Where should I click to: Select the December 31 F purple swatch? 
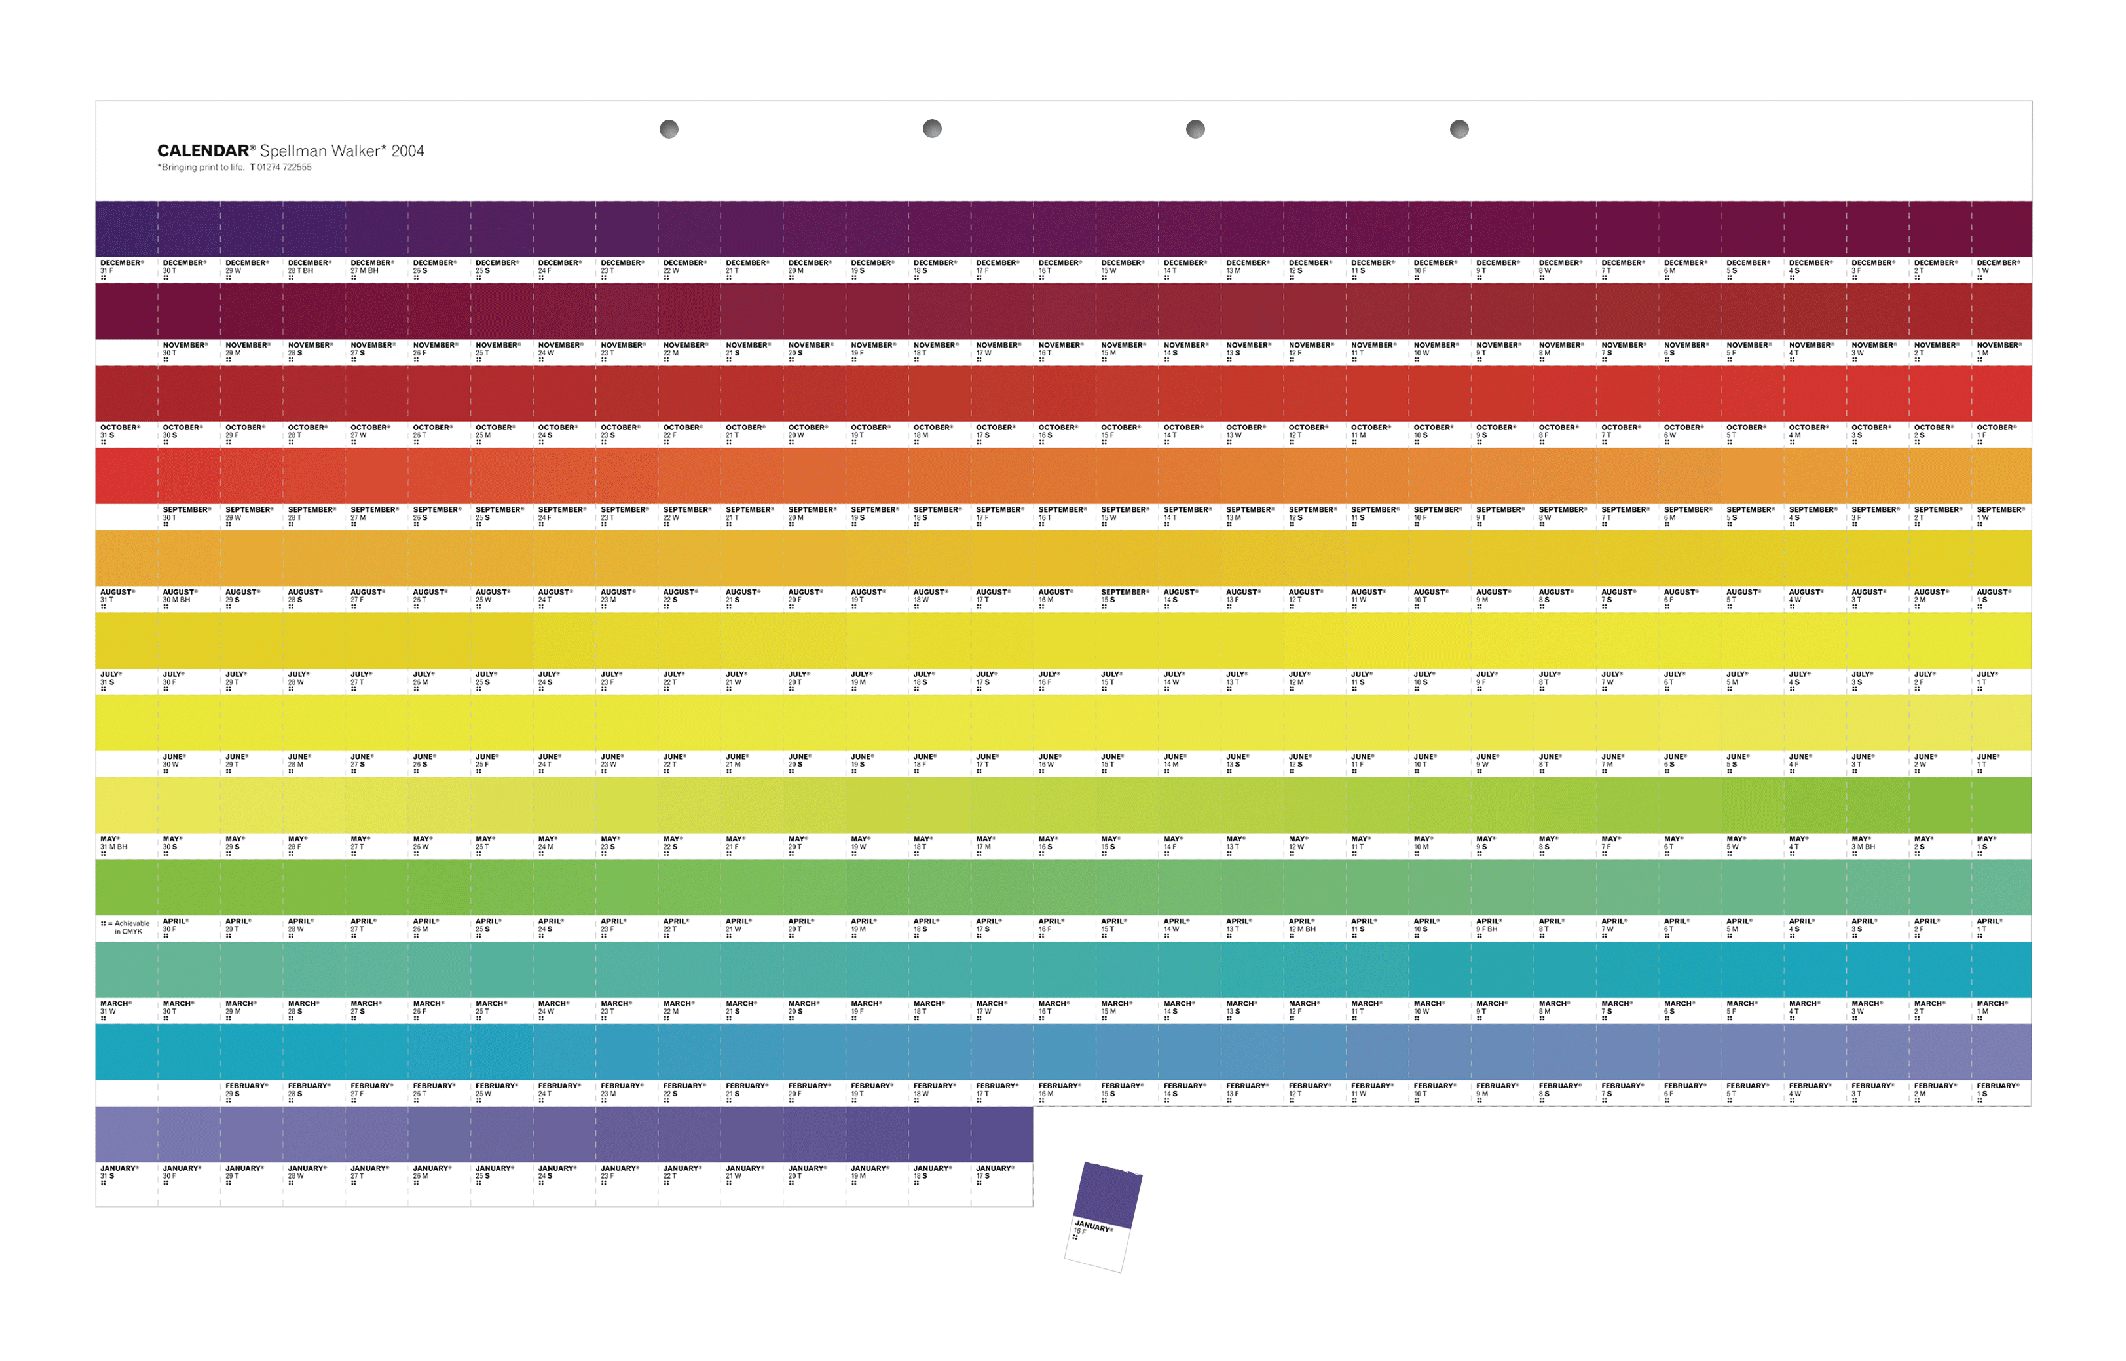(126, 229)
